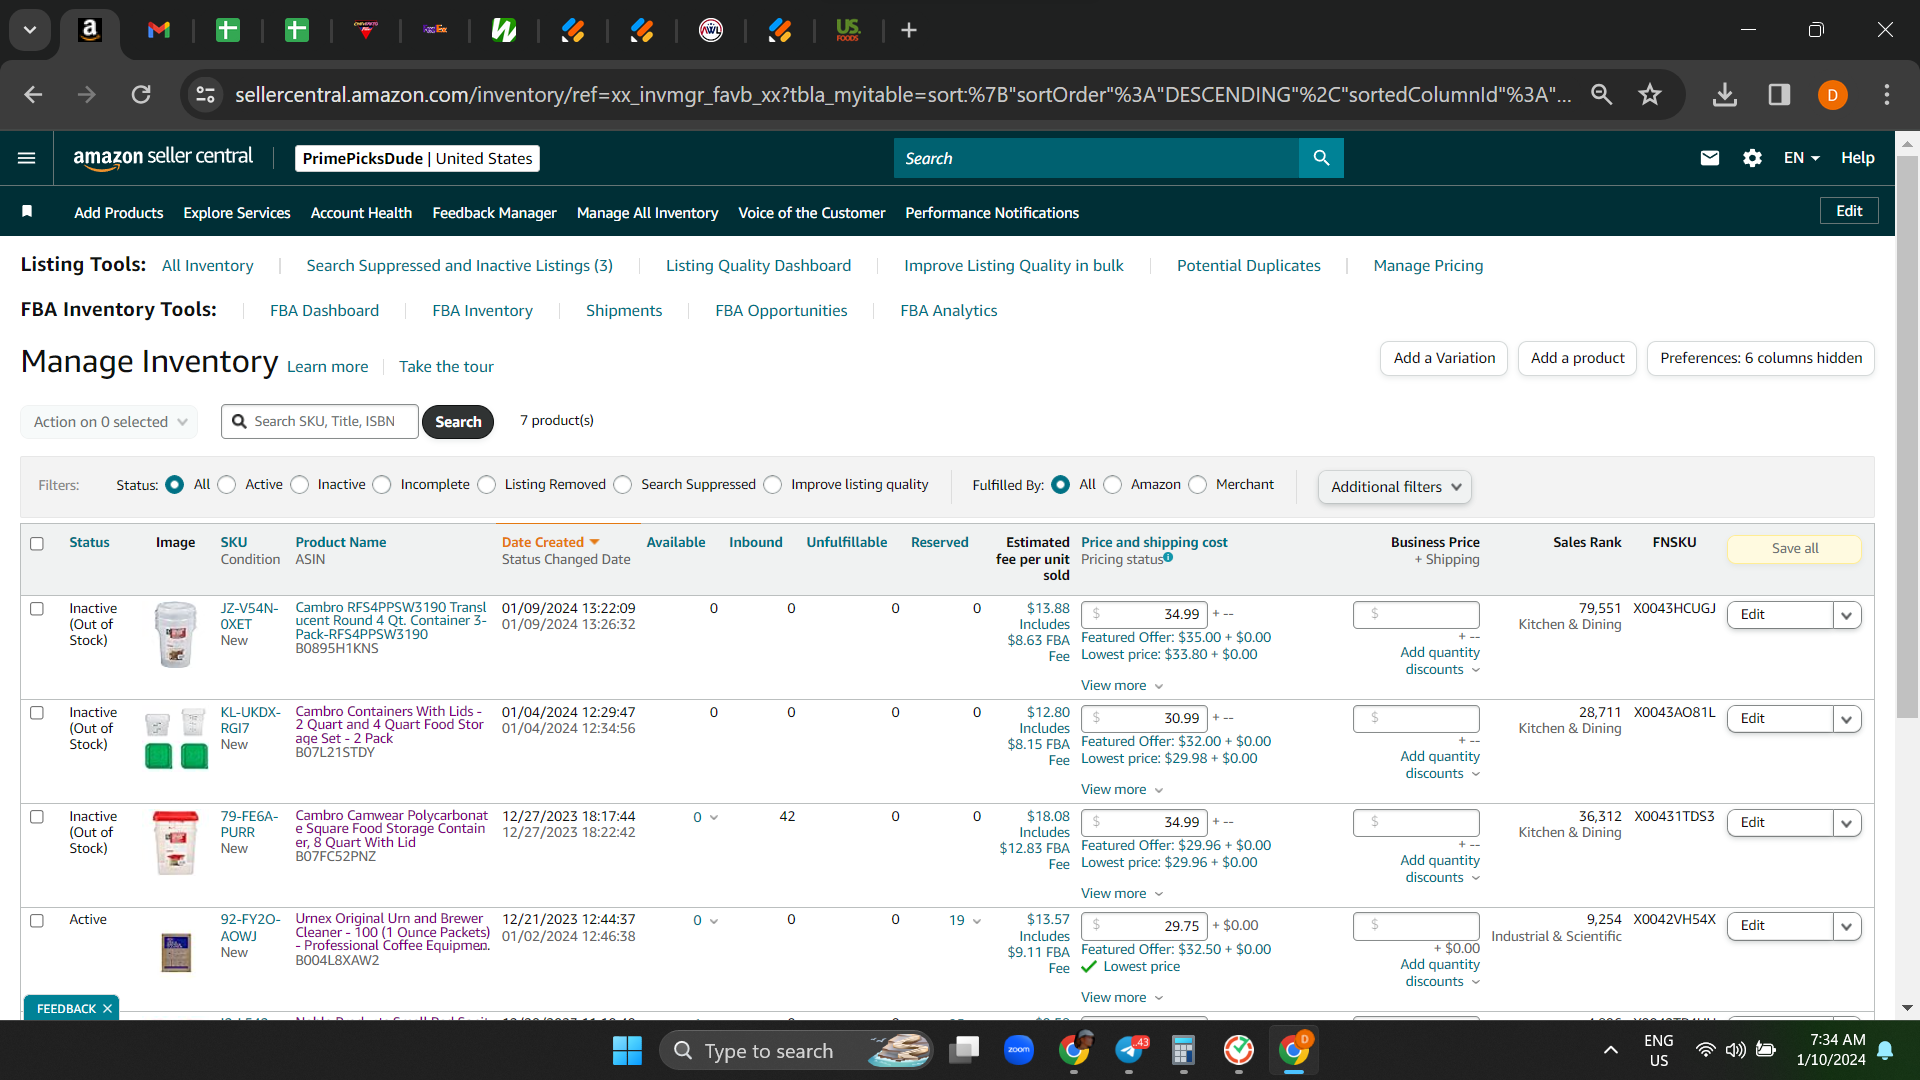View site information icon in address bar
The width and height of the screenshot is (1920, 1080).
pyautogui.click(x=205, y=94)
